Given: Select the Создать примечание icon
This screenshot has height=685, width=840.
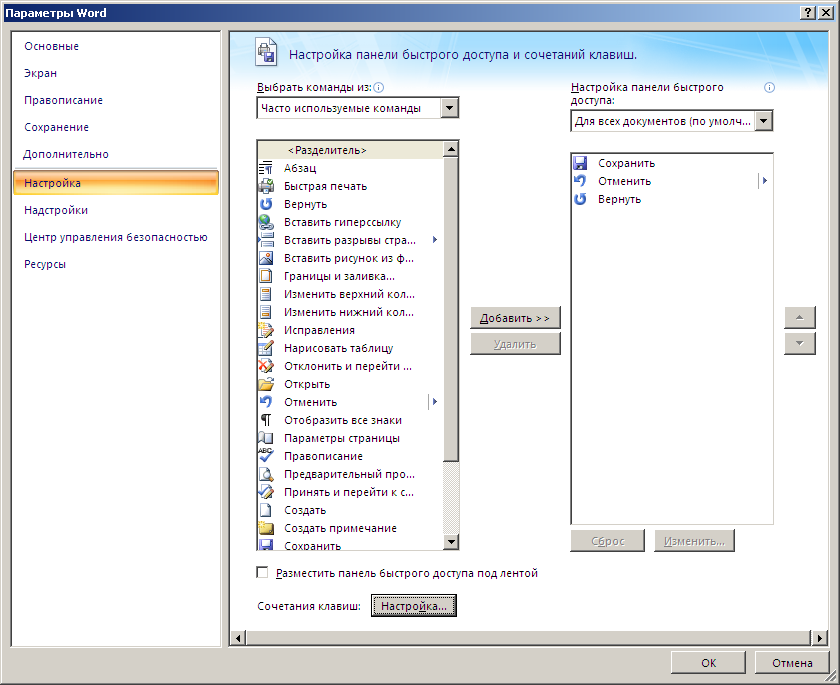Looking at the screenshot, I should pos(266,528).
